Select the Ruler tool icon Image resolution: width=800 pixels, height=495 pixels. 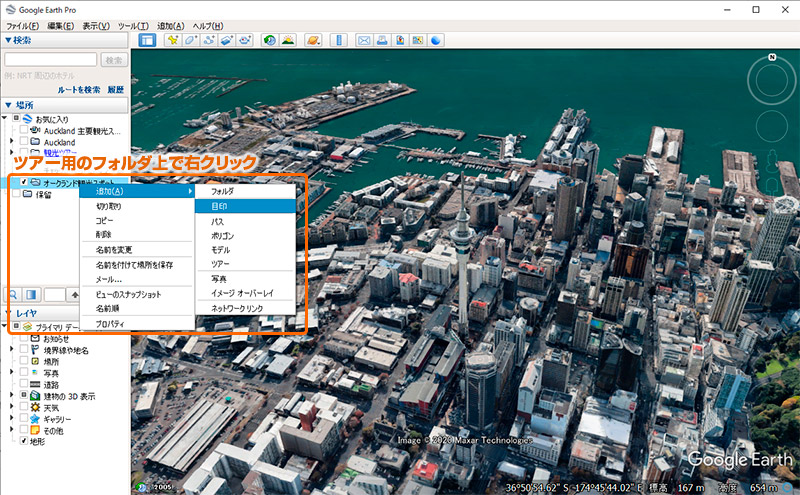(x=339, y=40)
